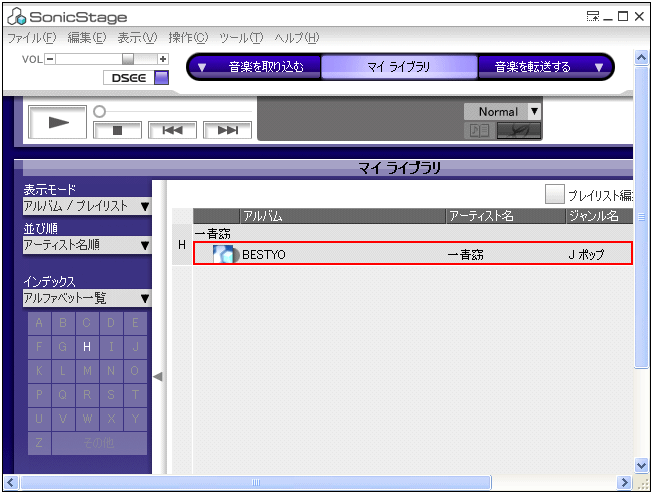Screen dimensions: 653x494
Task: Select the BESTYO album row
Action: (x=413, y=253)
